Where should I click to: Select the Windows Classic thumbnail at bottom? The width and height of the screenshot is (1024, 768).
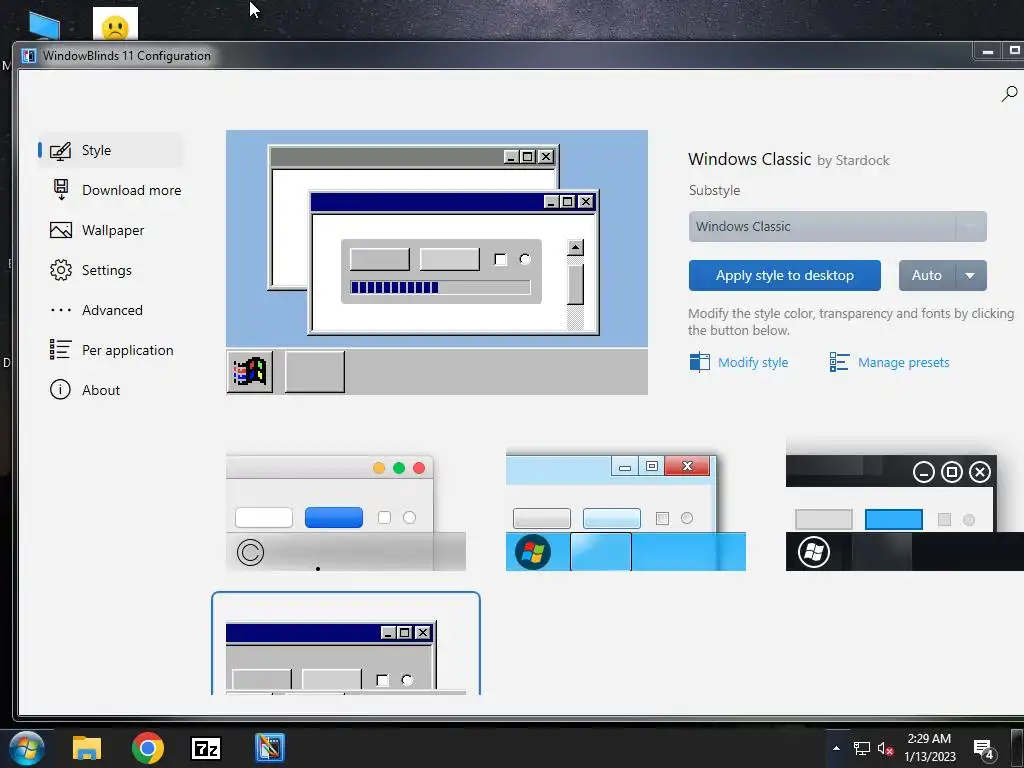pyautogui.click(x=346, y=643)
